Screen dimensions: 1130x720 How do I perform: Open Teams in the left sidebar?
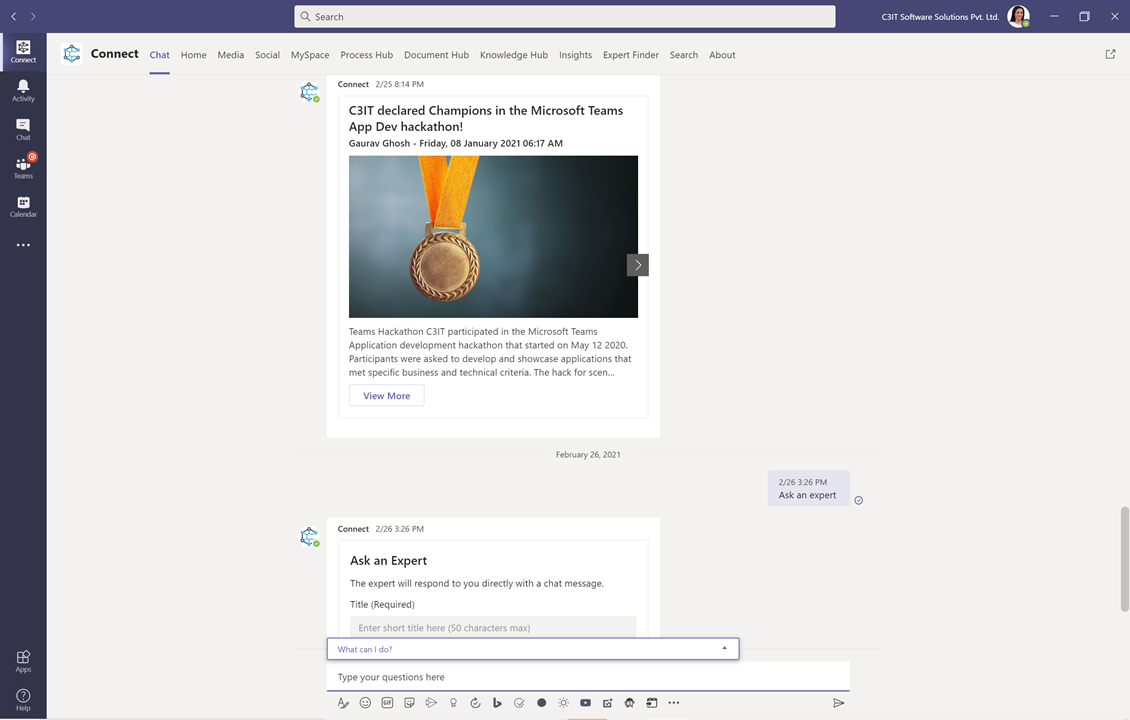pyautogui.click(x=23, y=167)
